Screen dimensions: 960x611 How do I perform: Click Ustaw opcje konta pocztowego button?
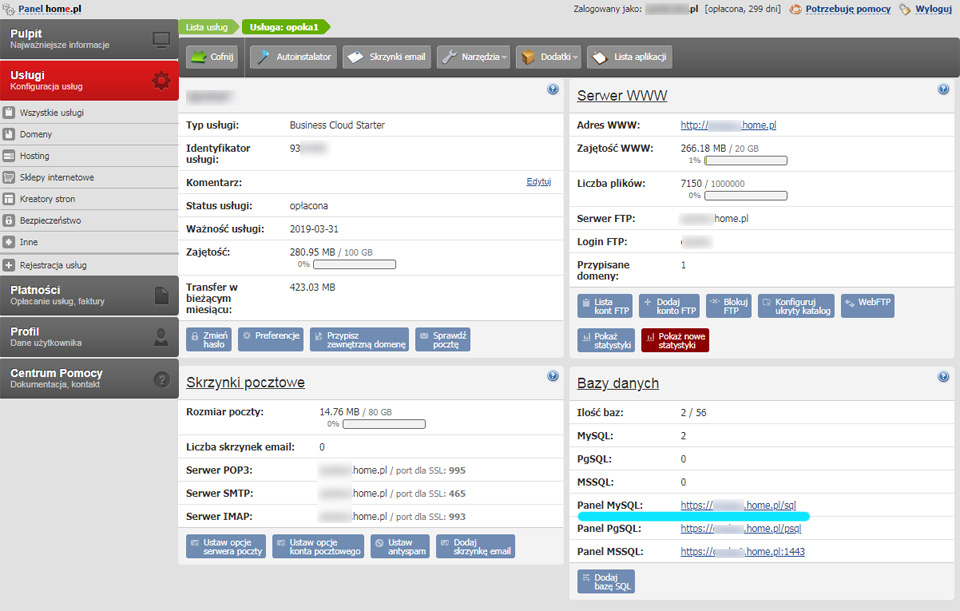tap(318, 547)
